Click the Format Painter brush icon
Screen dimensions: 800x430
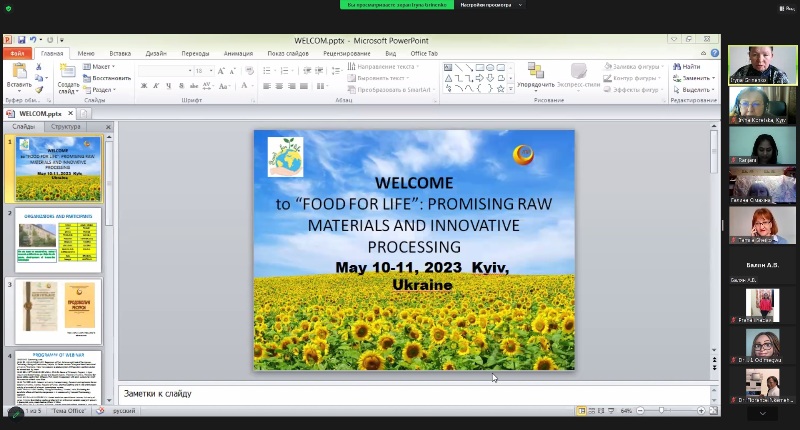pos(39,89)
